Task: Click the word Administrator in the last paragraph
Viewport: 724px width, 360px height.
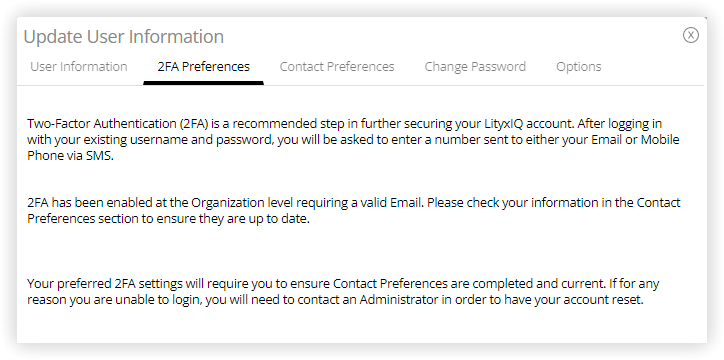Action: (398, 300)
